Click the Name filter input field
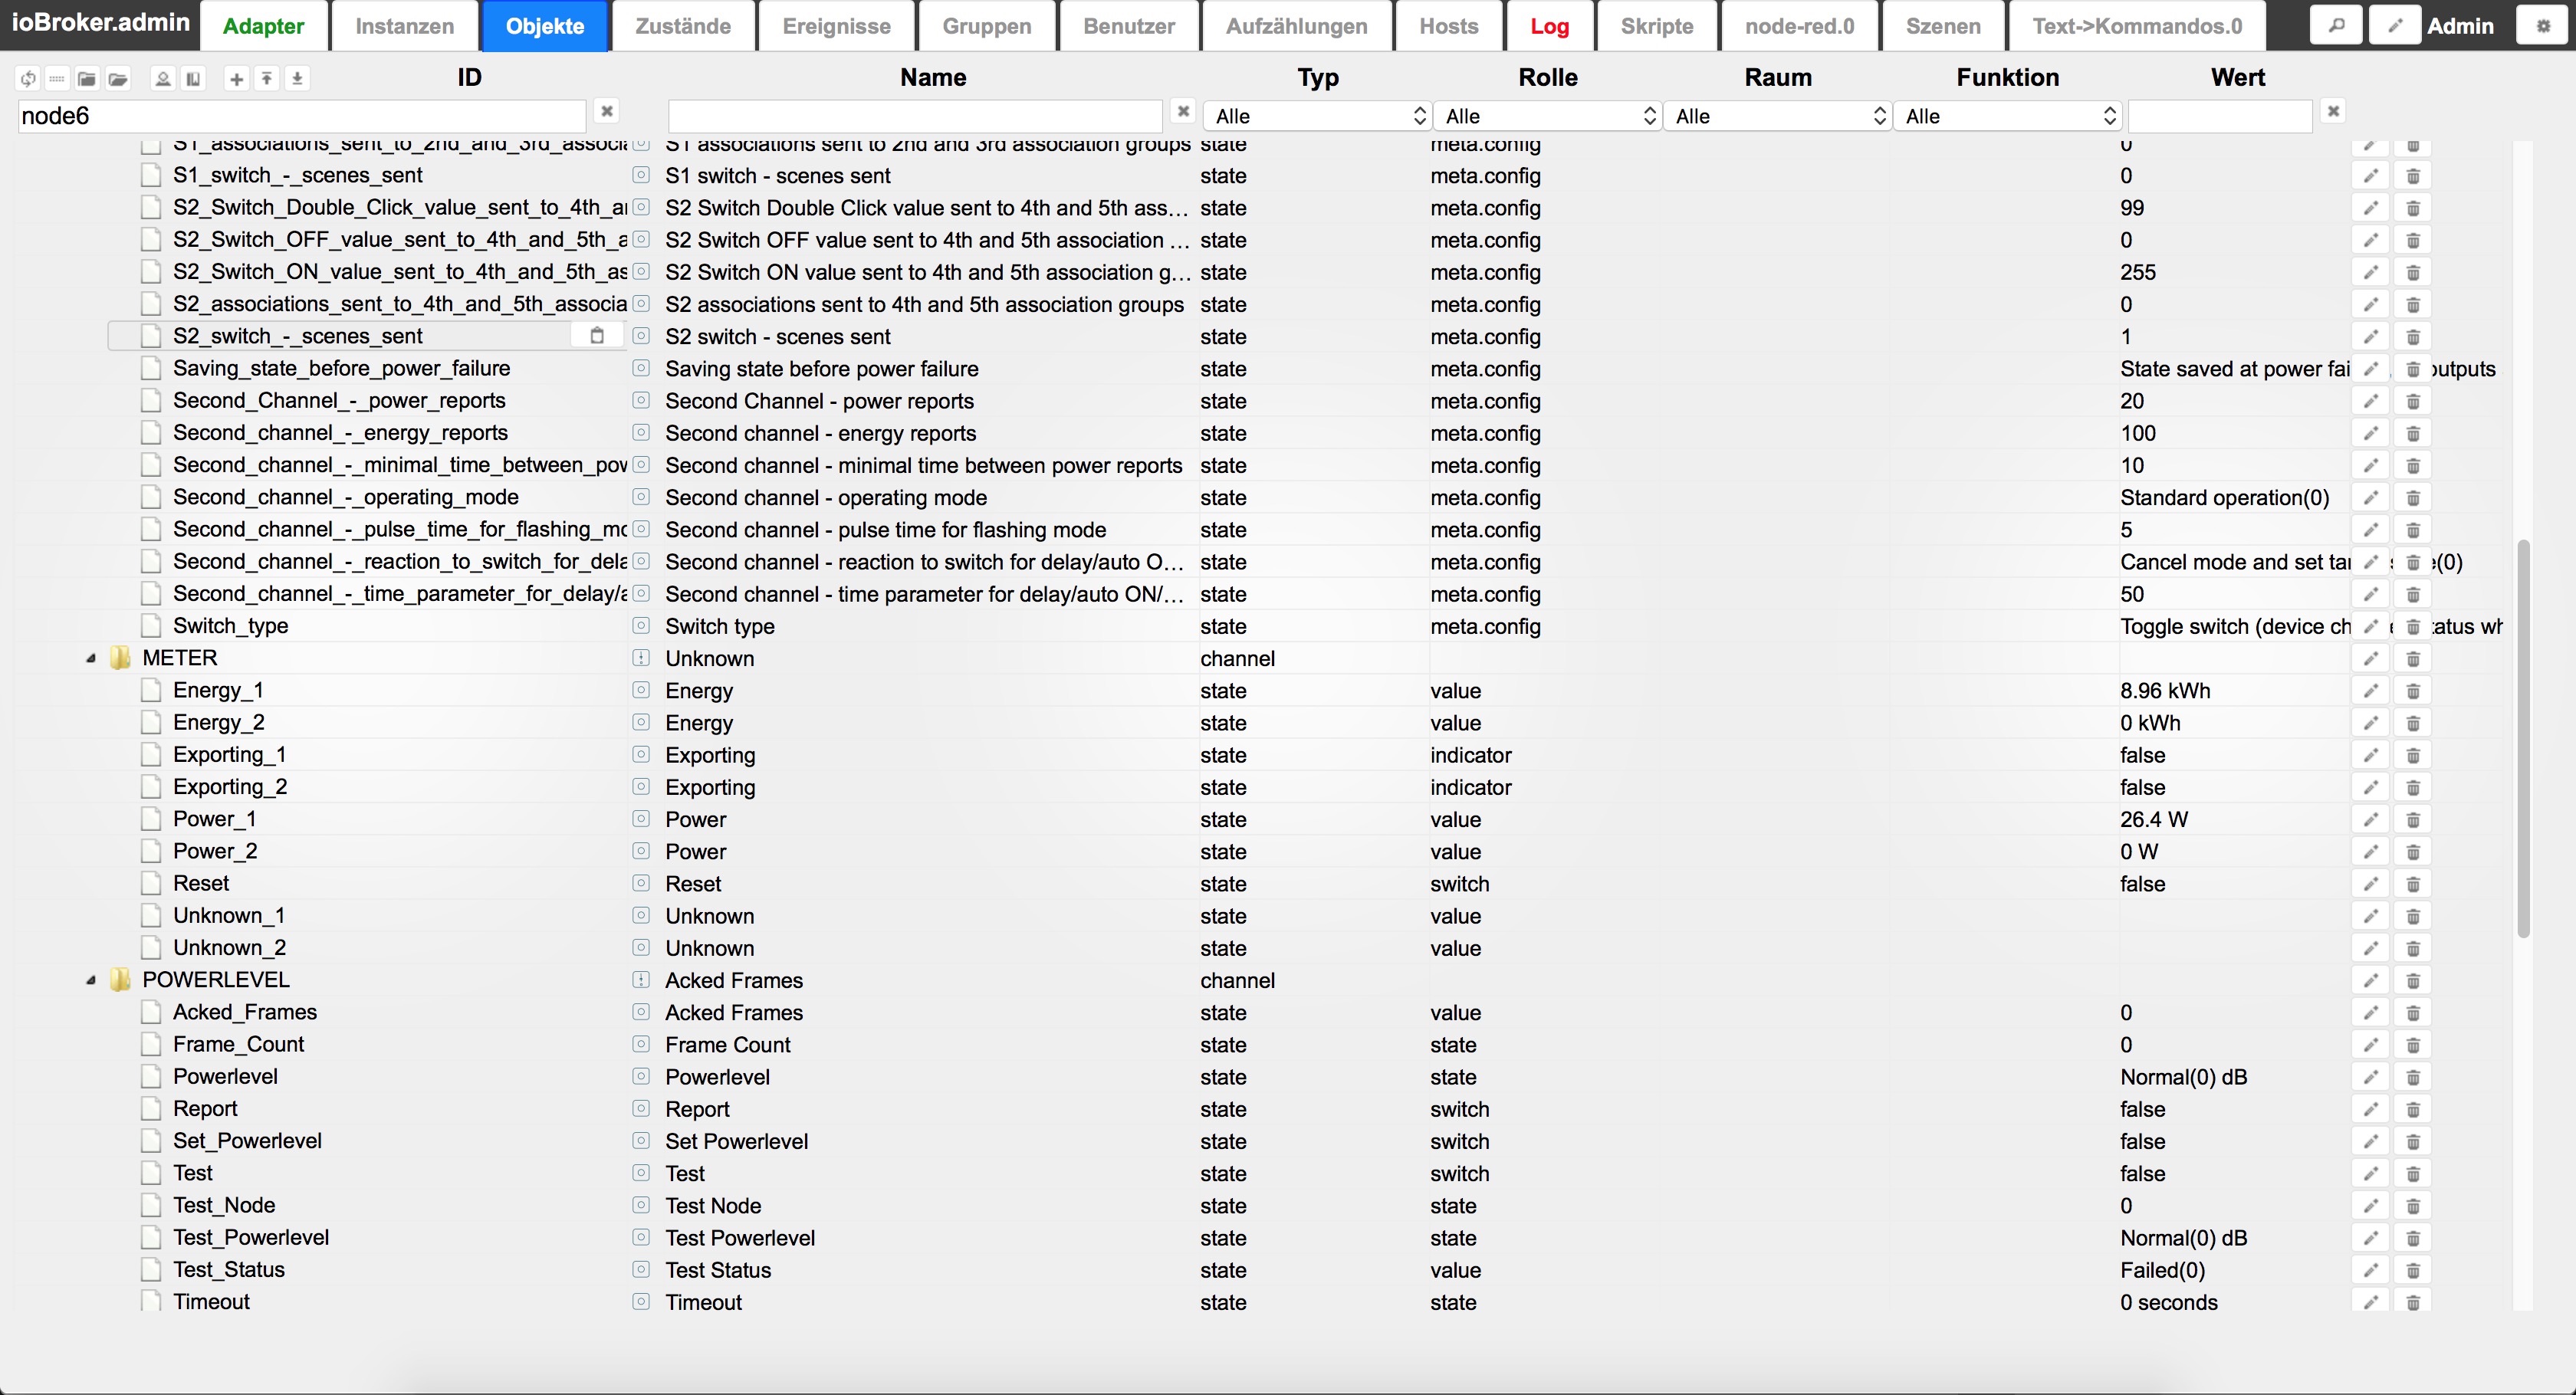Screen dimensions: 2576x1395 (x=914, y=116)
